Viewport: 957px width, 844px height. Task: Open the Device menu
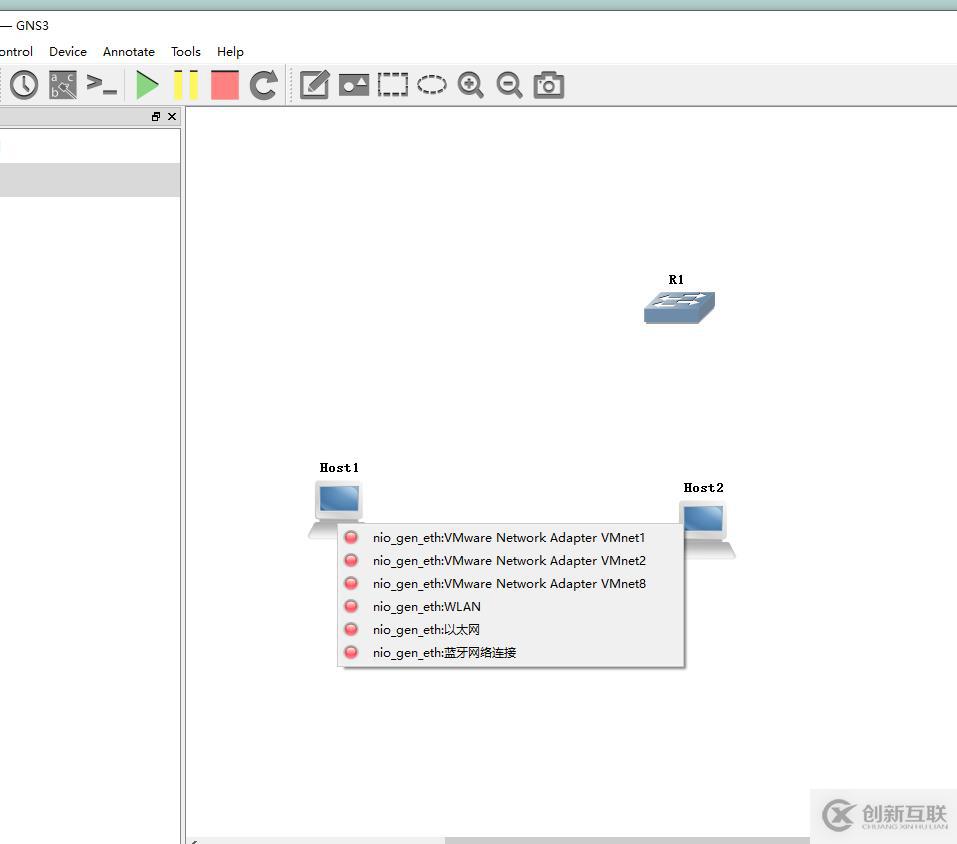tap(68, 52)
